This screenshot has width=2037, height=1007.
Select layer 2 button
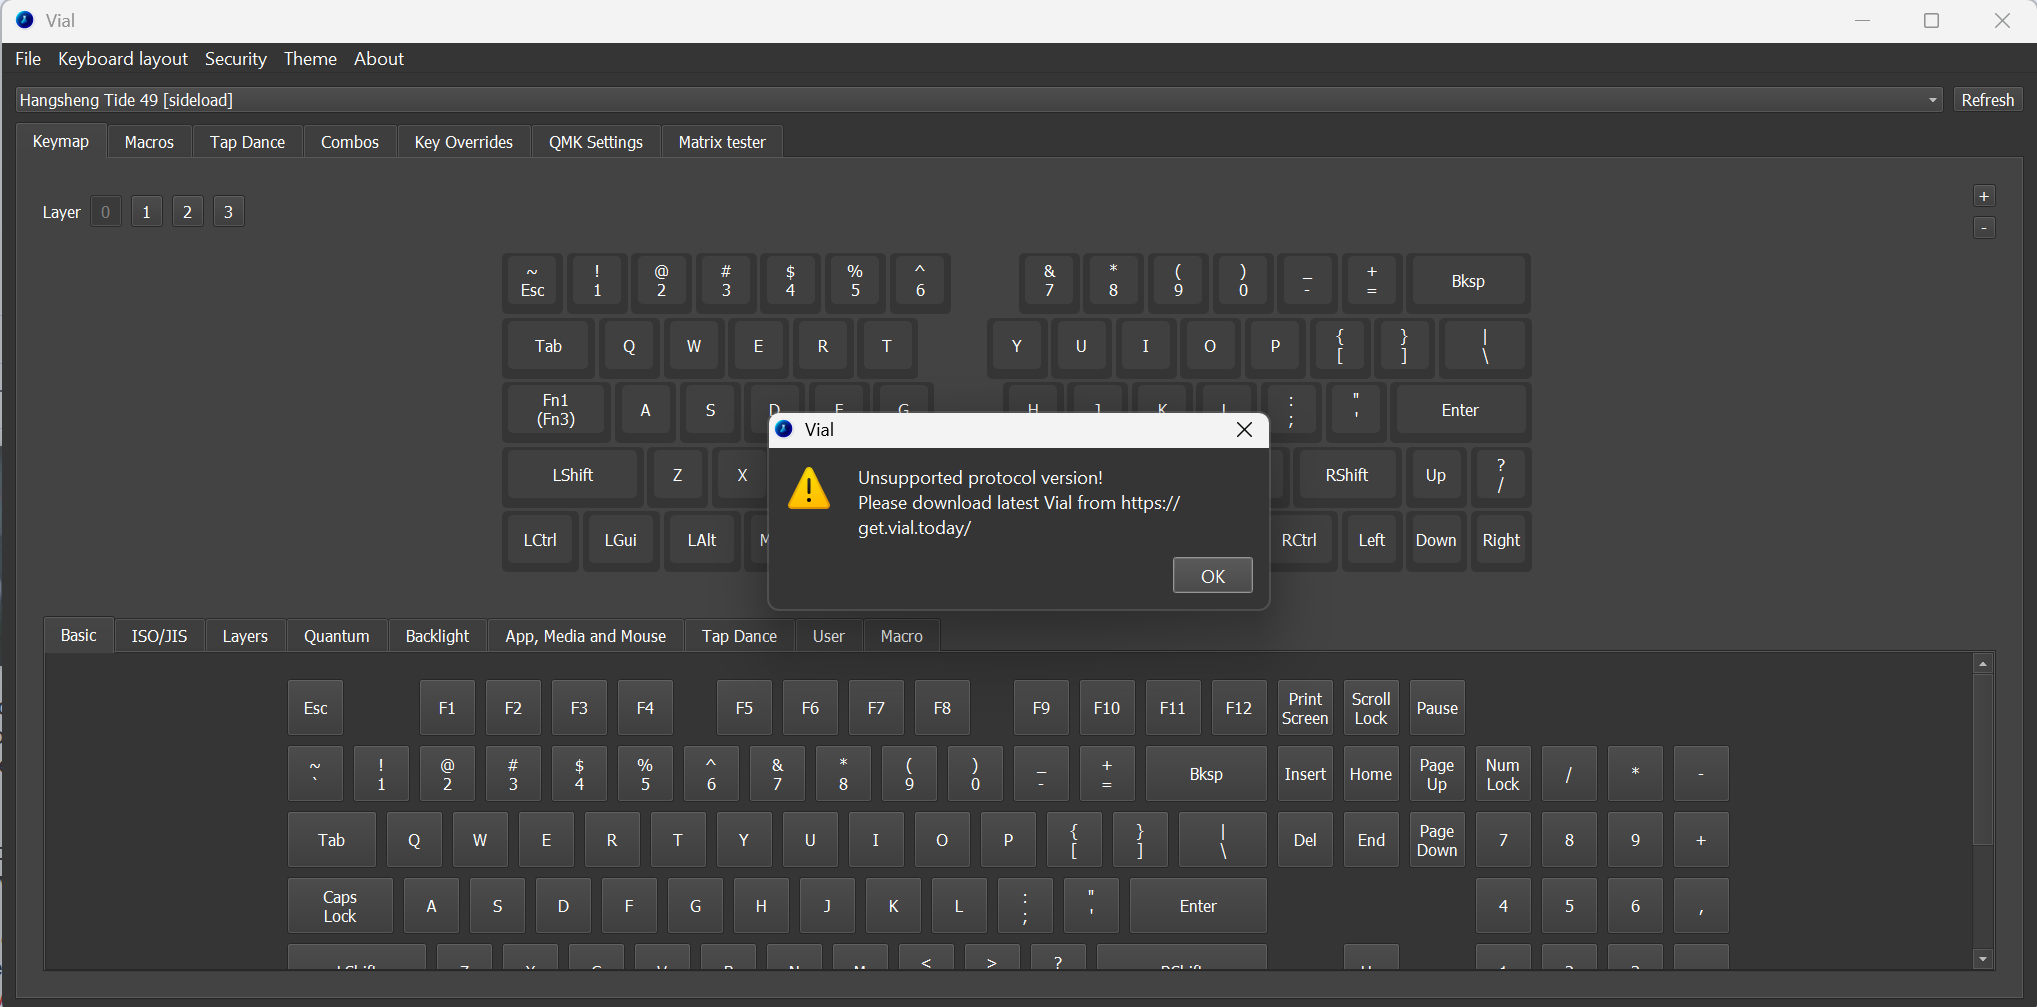[188, 212]
